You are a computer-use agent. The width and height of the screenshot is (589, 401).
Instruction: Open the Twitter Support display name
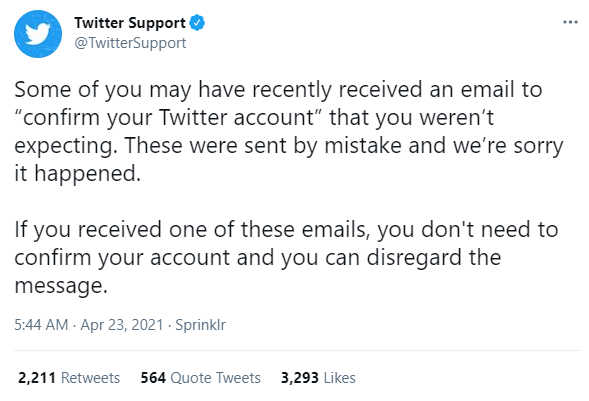[130, 23]
